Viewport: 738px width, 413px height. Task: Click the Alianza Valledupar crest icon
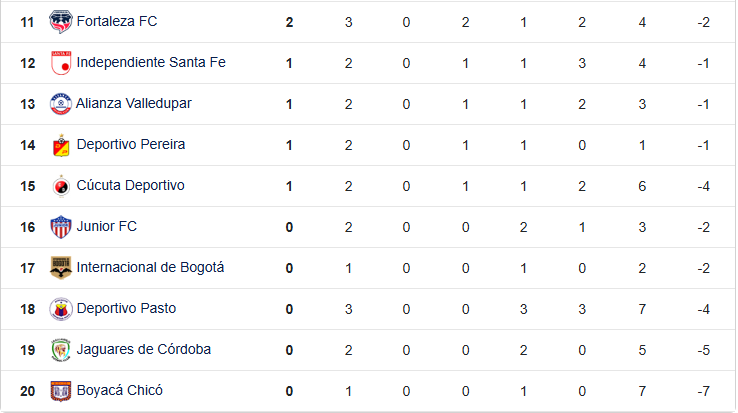(x=61, y=104)
